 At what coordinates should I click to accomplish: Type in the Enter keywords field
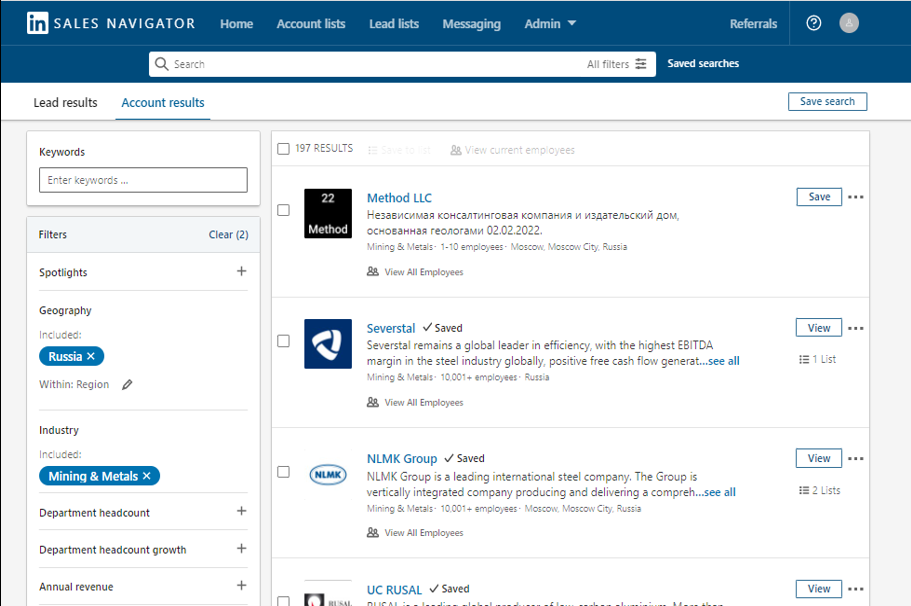(143, 180)
